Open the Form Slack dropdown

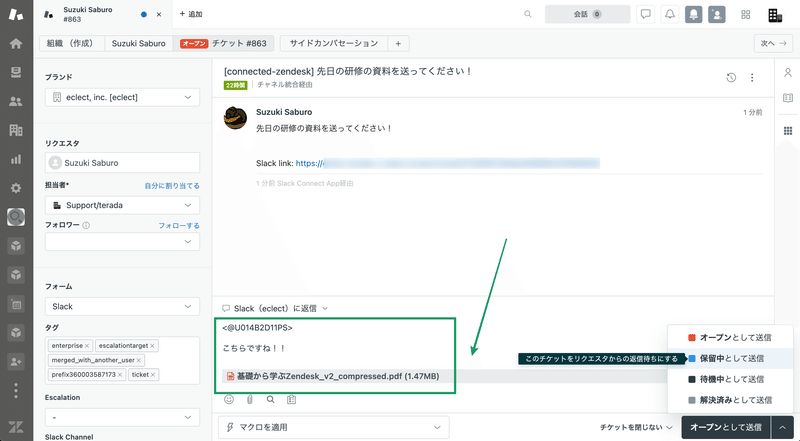tap(122, 306)
